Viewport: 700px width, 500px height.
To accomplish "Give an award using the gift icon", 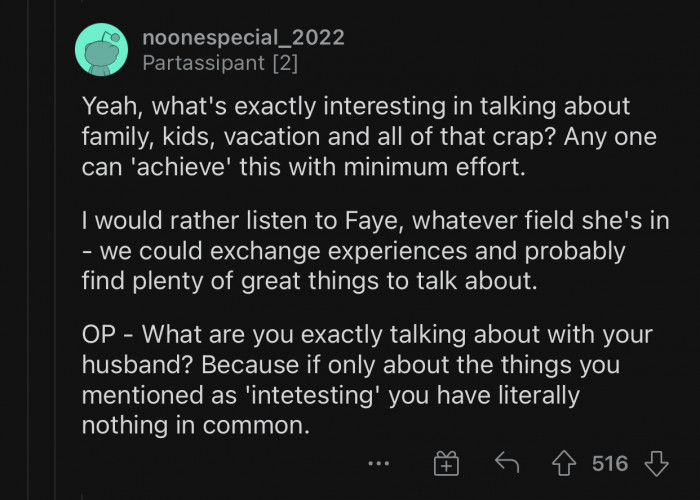I will point(445,463).
